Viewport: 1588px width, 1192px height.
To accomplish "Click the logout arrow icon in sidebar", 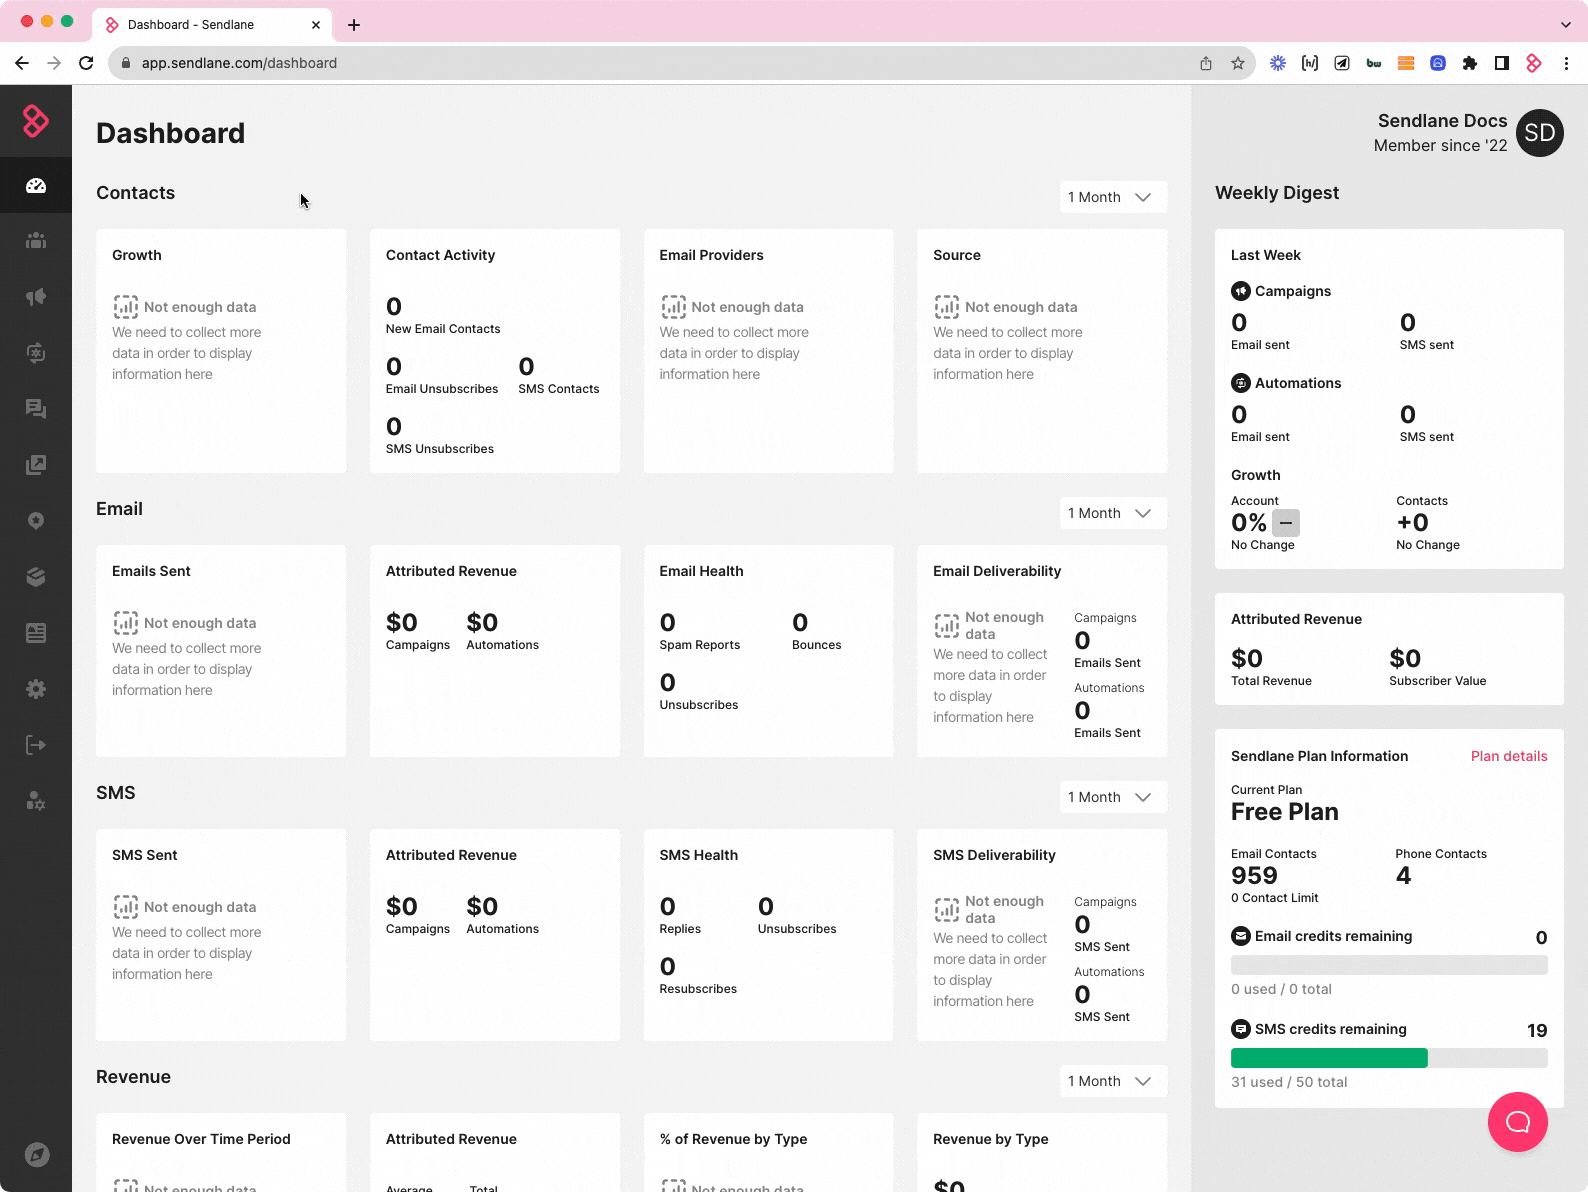I will [36, 745].
